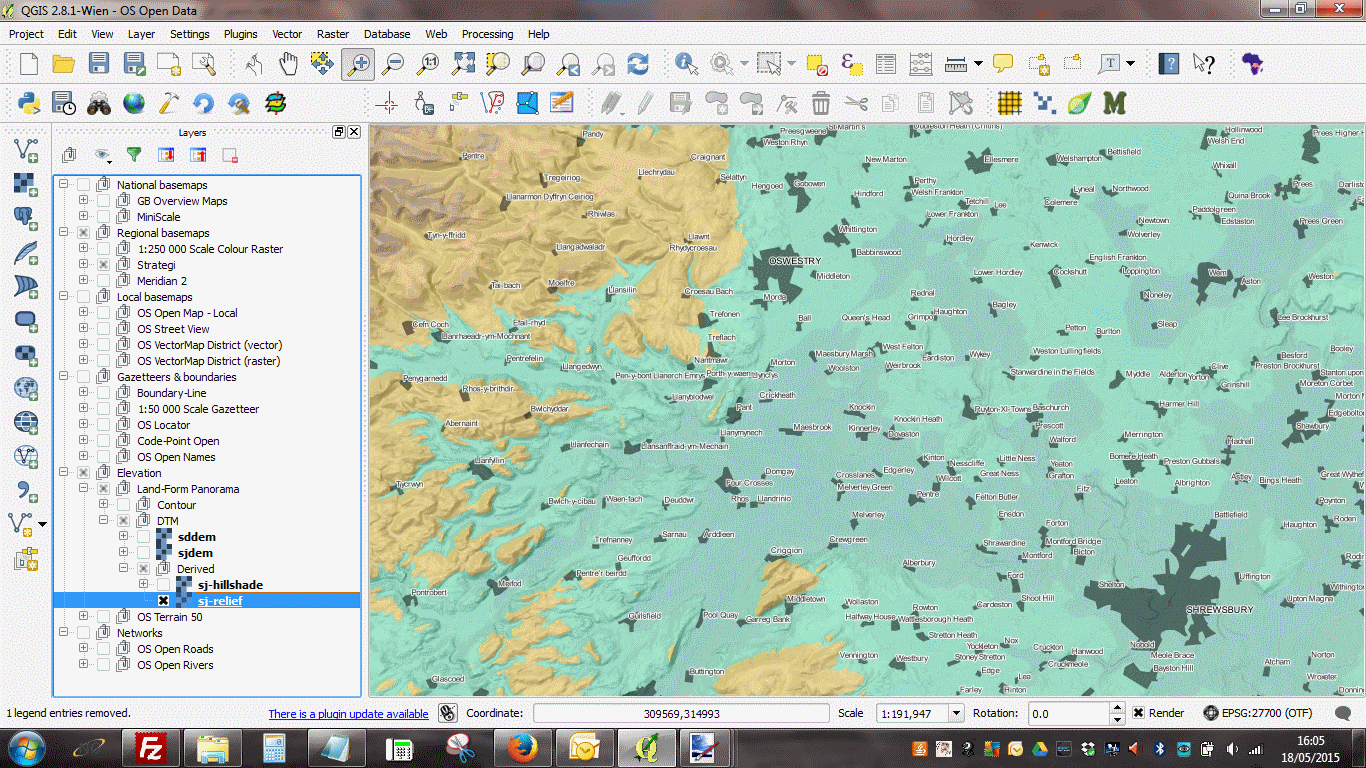The image size is (1366, 768).
Task: Click the Windows Start button
Action: pos(25,747)
